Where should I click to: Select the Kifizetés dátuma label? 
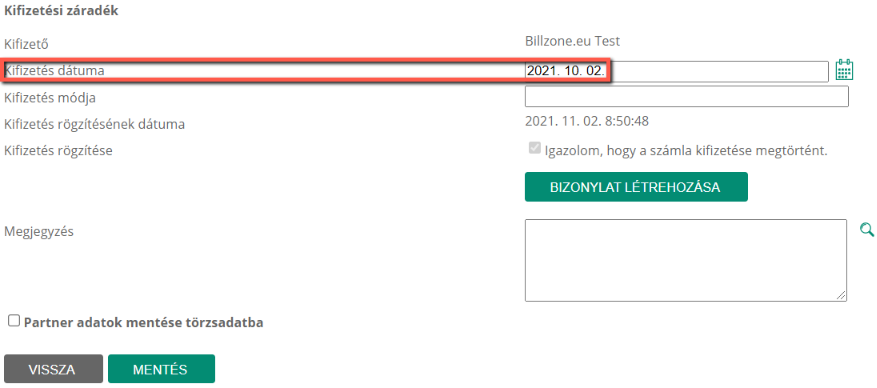coord(54,70)
